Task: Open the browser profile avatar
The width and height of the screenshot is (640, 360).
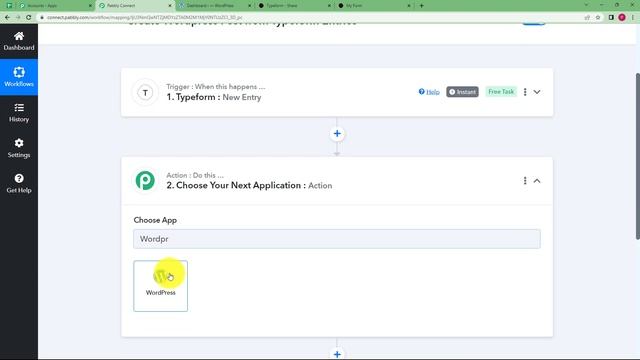Action: click(x=622, y=18)
